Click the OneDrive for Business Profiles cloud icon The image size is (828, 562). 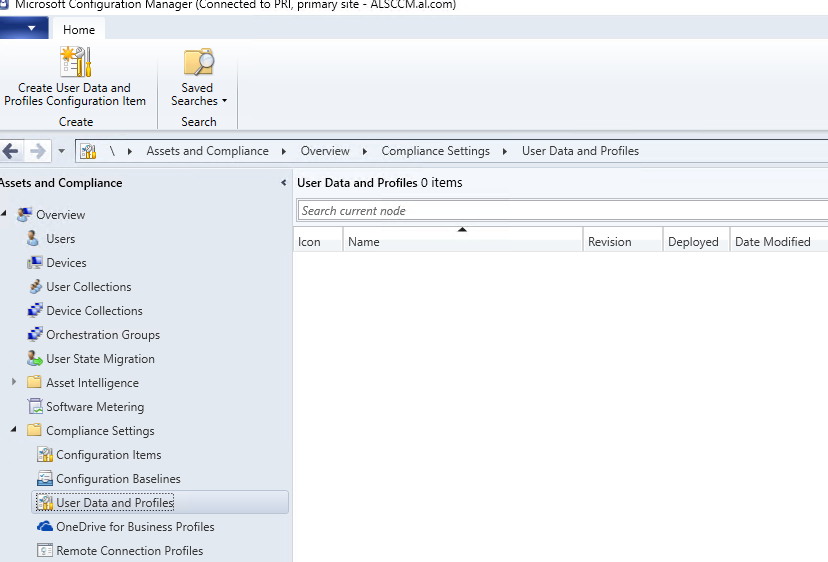pyautogui.click(x=45, y=526)
